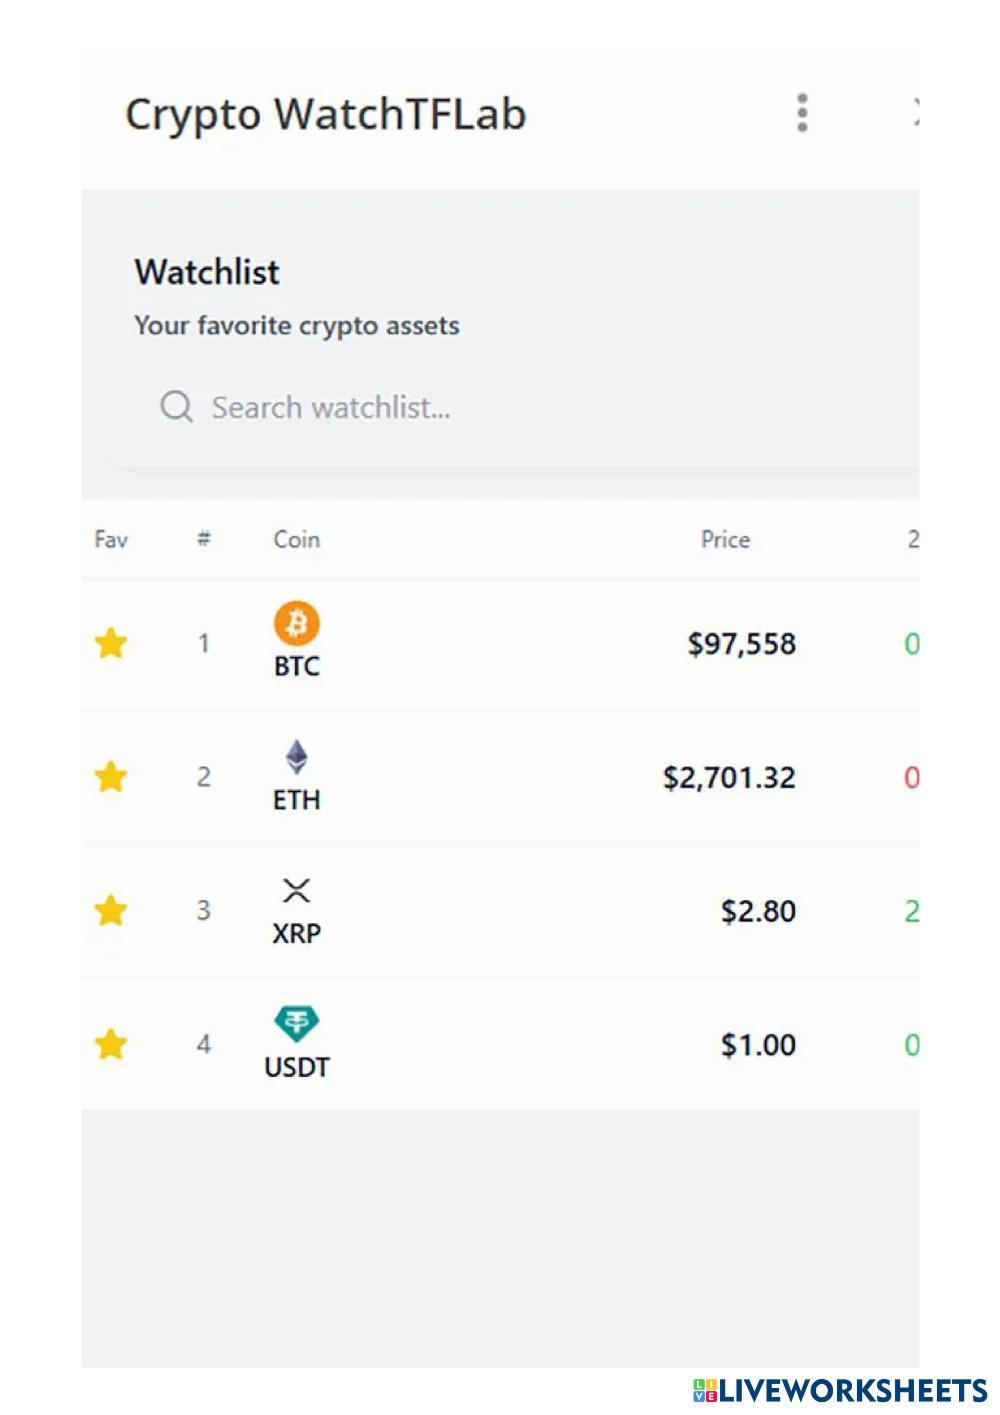Screen dimensions: 1000x1415
Task: Click the Ethereum diamond logo
Action: [297, 757]
